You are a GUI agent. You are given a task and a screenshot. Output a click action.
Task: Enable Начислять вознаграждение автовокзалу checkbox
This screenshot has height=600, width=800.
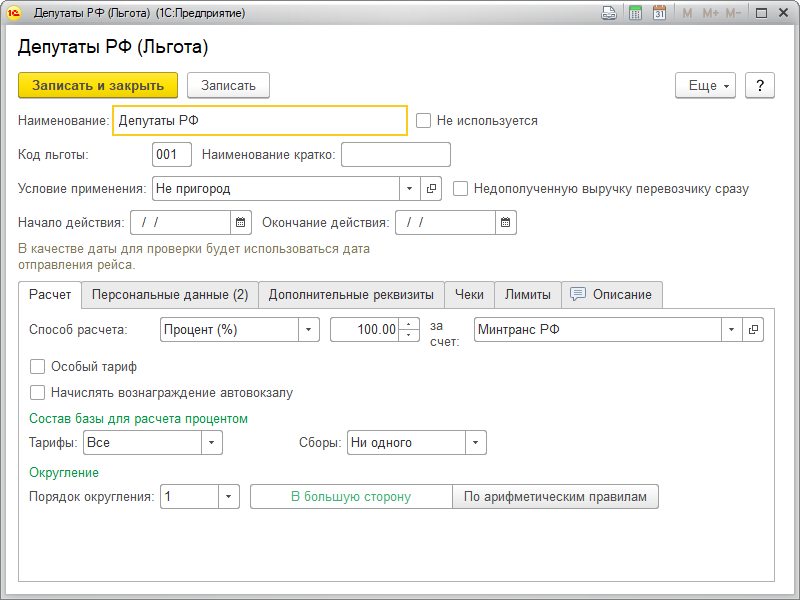tap(38, 393)
